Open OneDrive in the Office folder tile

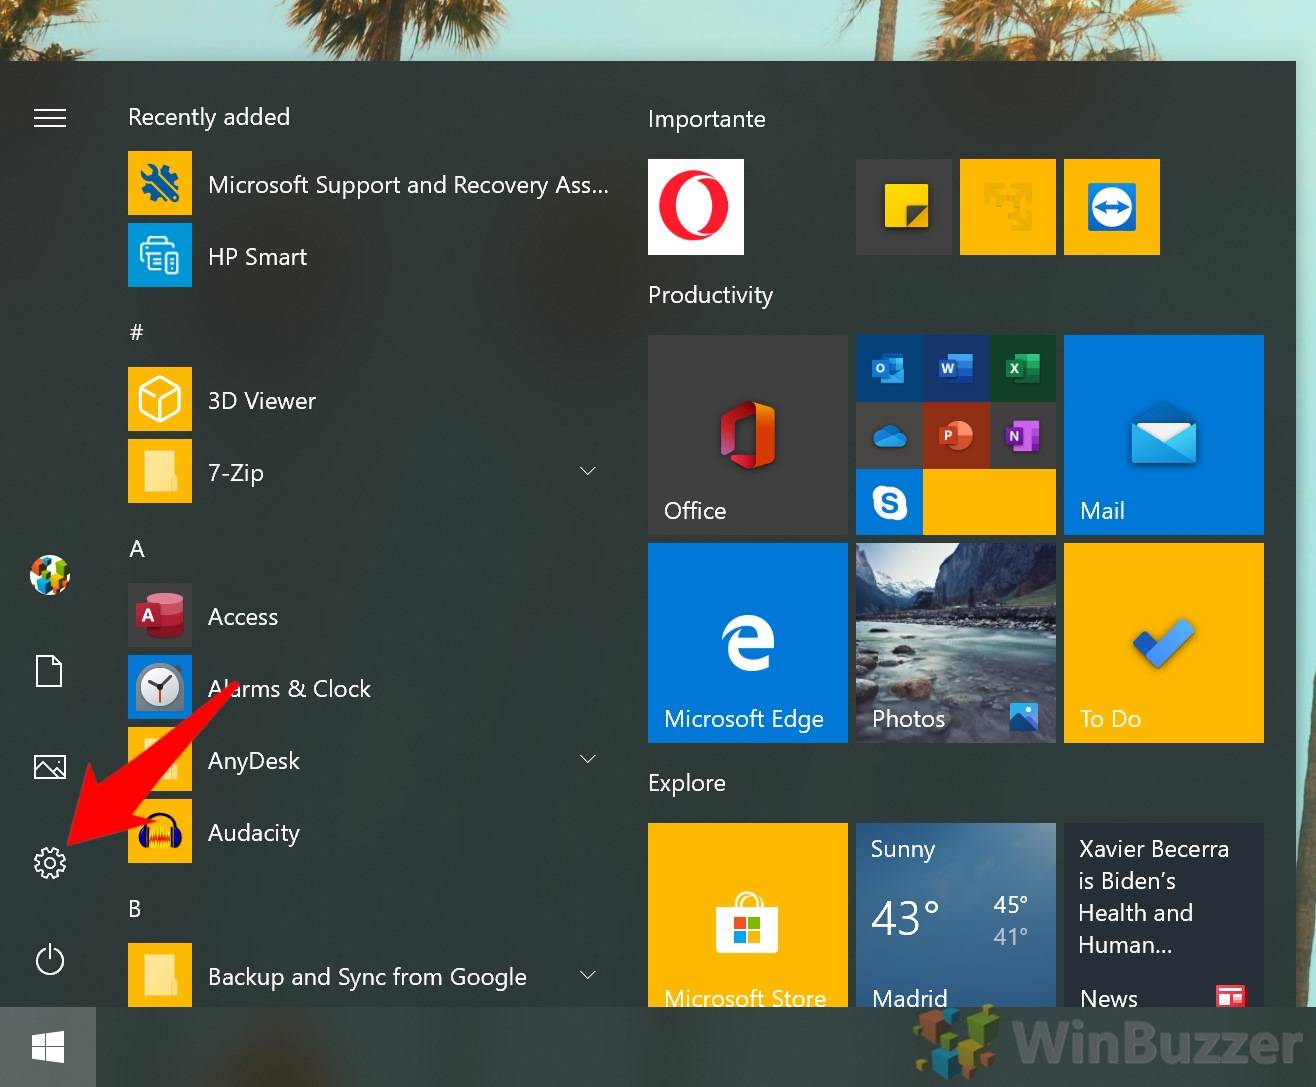[x=889, y=436]
